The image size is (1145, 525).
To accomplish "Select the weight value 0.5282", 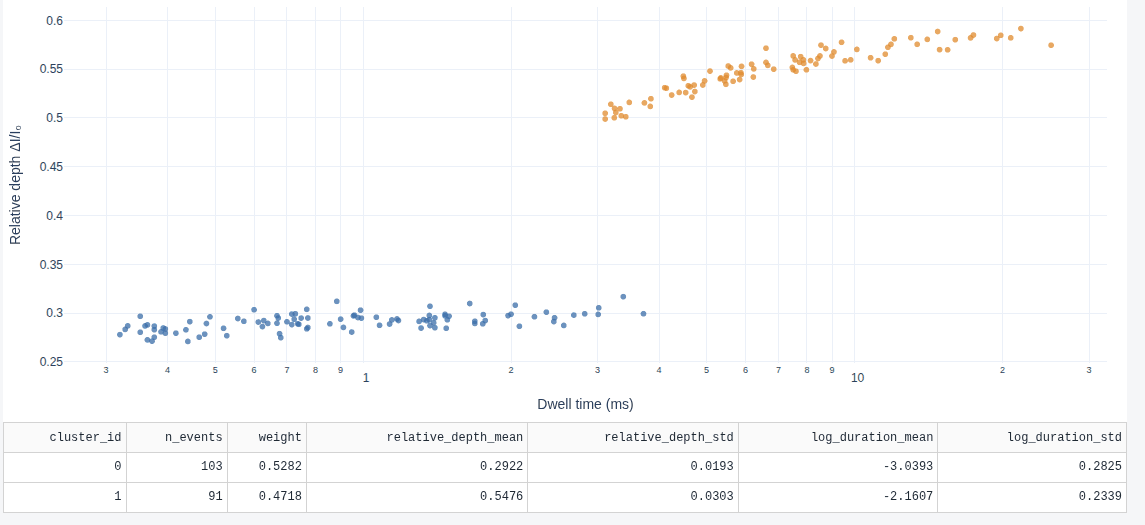I will tap(267, 467).
